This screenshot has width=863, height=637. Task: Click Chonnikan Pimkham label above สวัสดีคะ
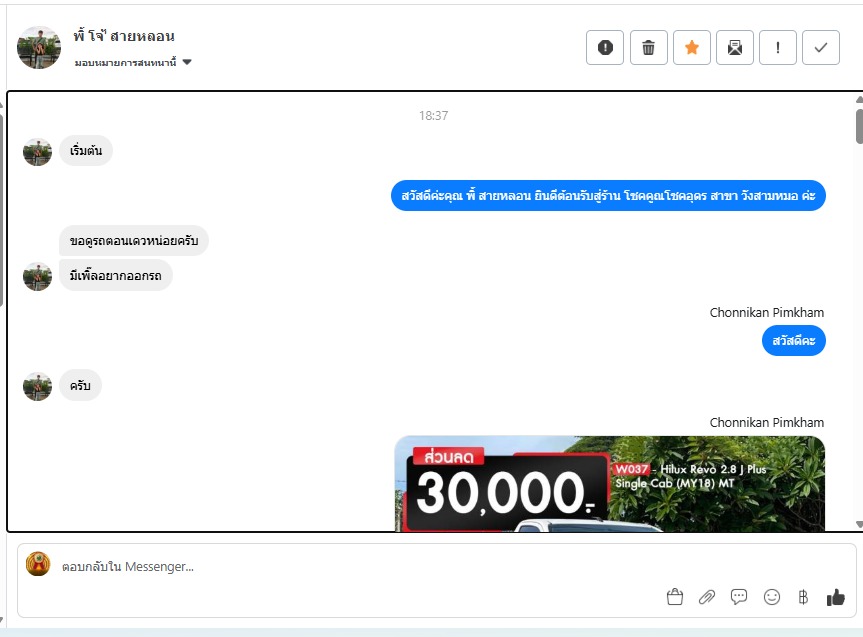click(767, 313)
